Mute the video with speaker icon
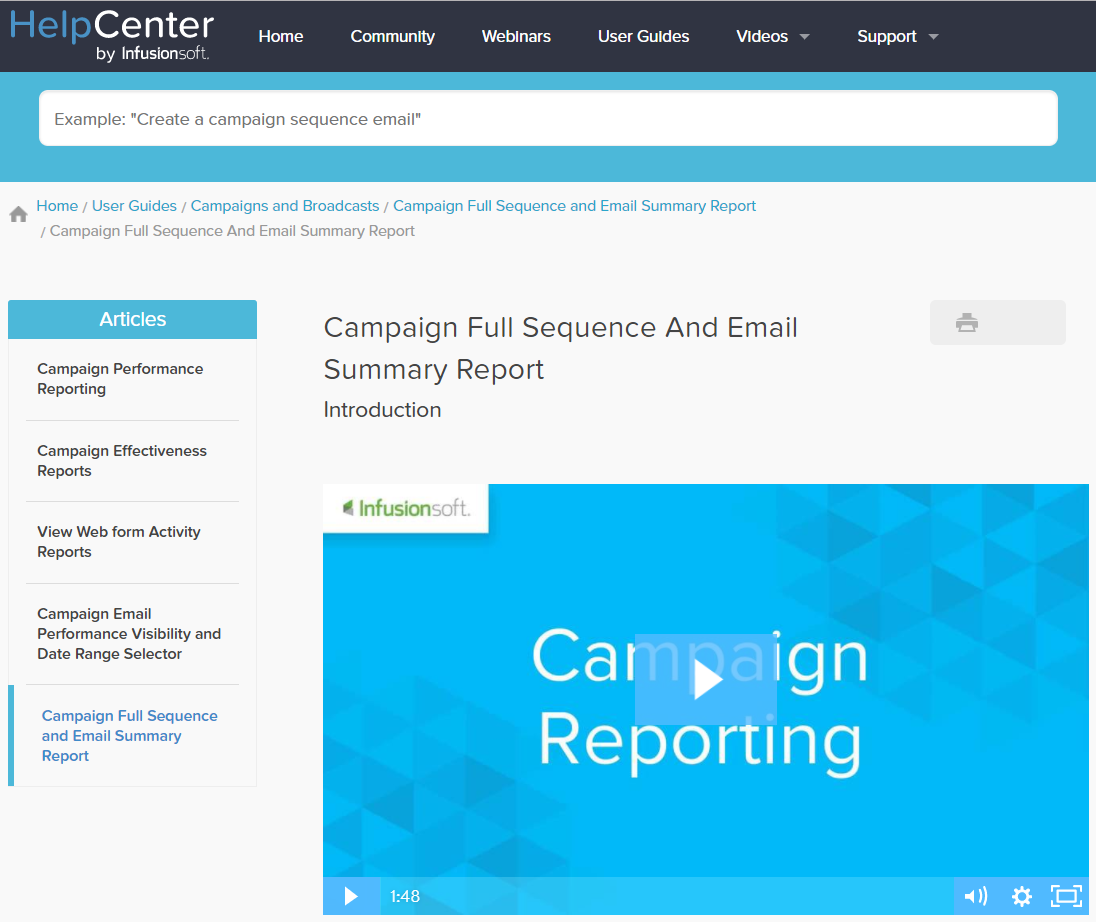This screenshot has width=1096, height=922. pos(976,896)
